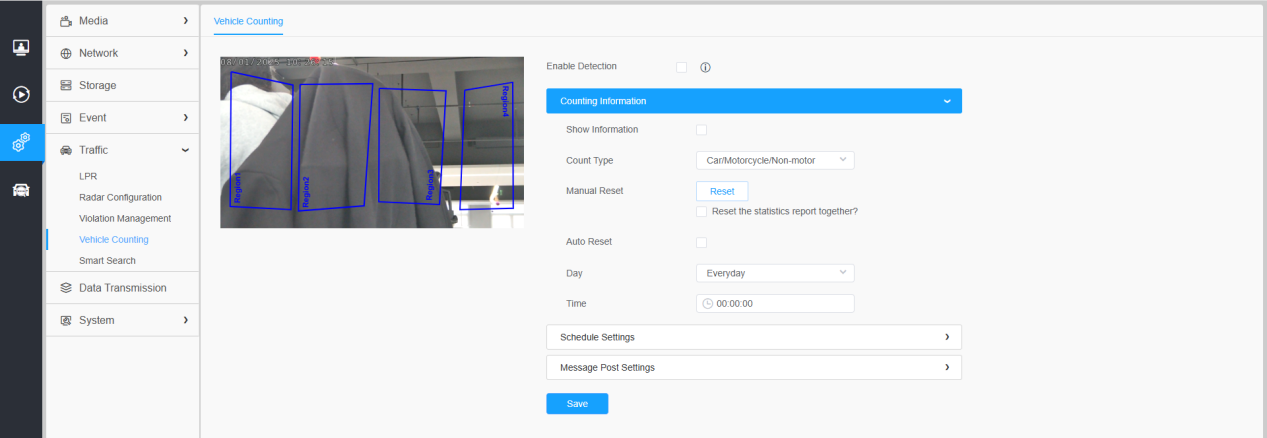Click the Save button

pyautogui.click(x=577, y=404)
